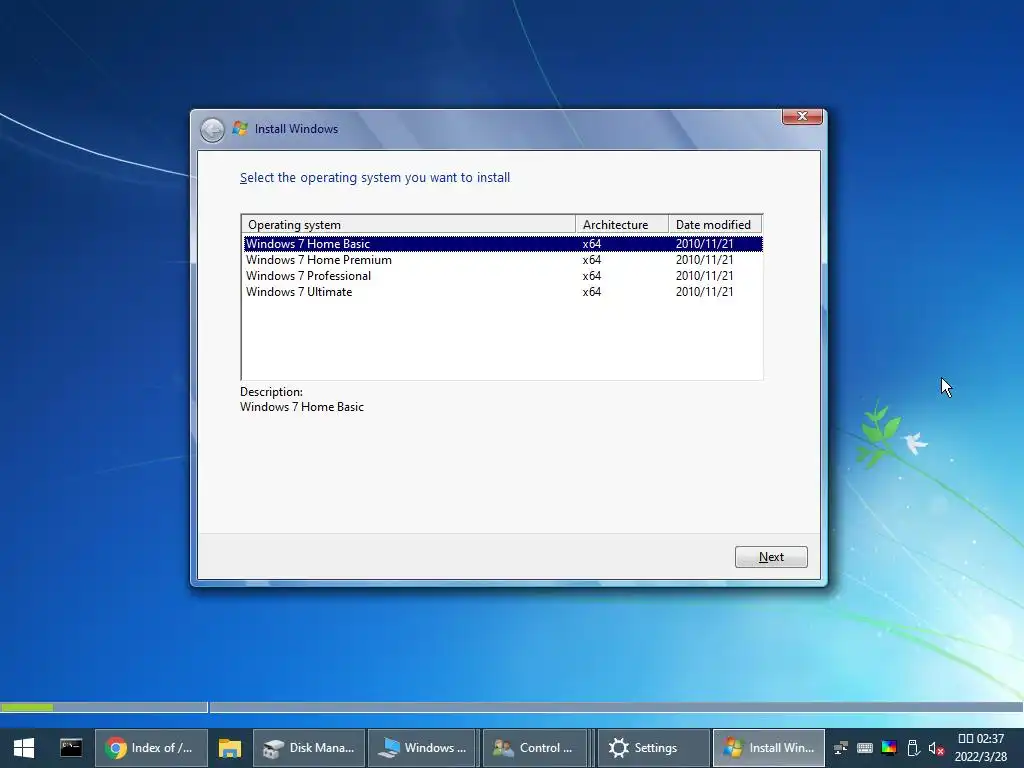
Task: Switch to Control Panel taskbar item
Action: (534, 748)
